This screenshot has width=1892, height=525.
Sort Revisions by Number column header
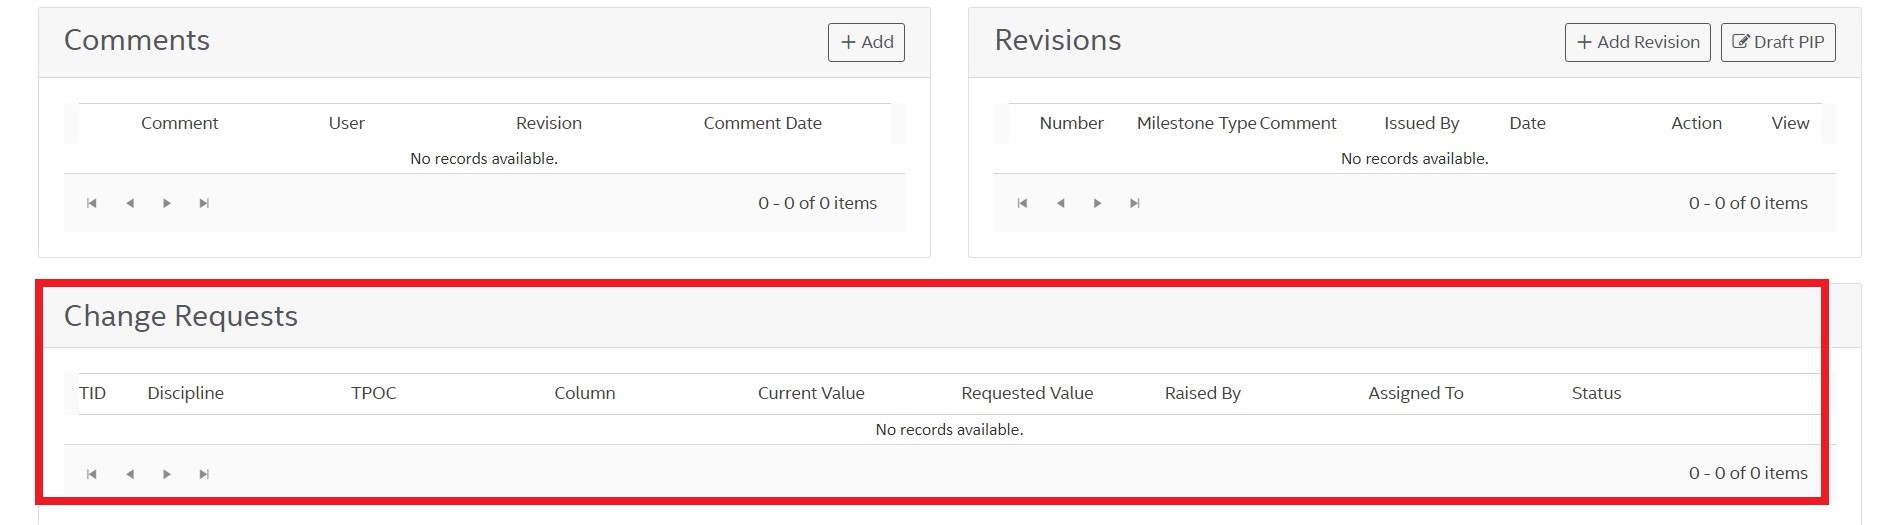[1071, 123]
